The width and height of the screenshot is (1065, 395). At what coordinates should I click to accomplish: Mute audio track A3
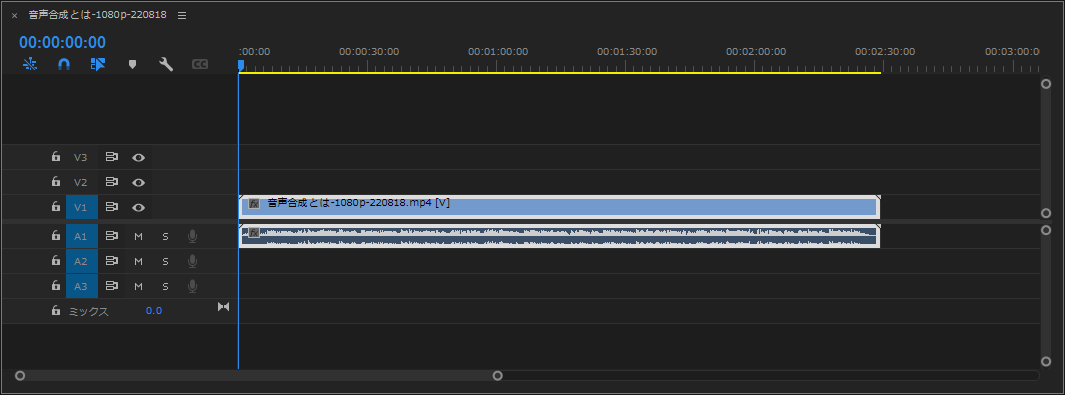coord(139,286)
